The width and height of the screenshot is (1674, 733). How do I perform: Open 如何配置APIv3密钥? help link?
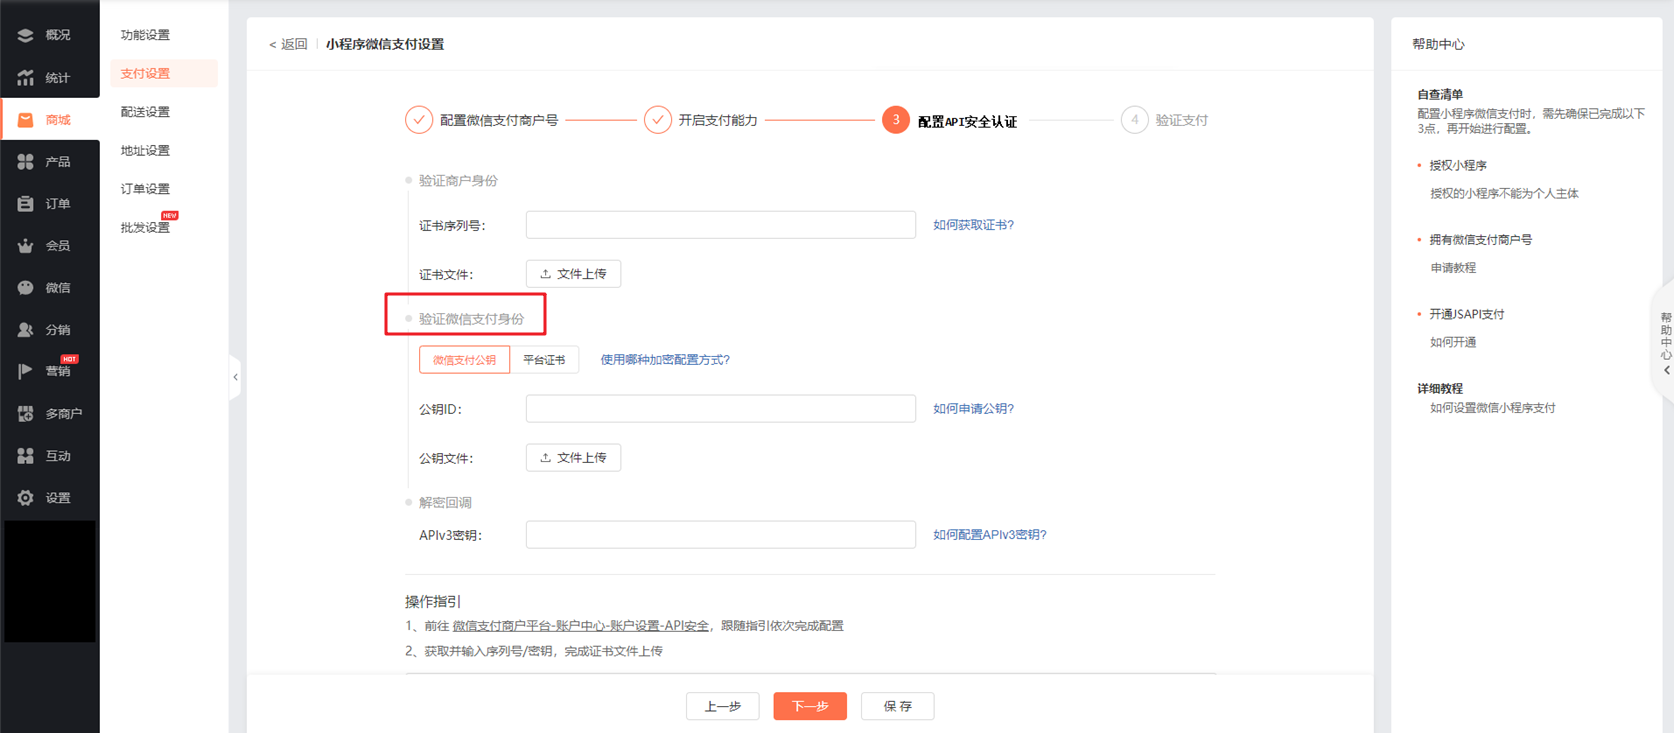(x=990, y=535)
